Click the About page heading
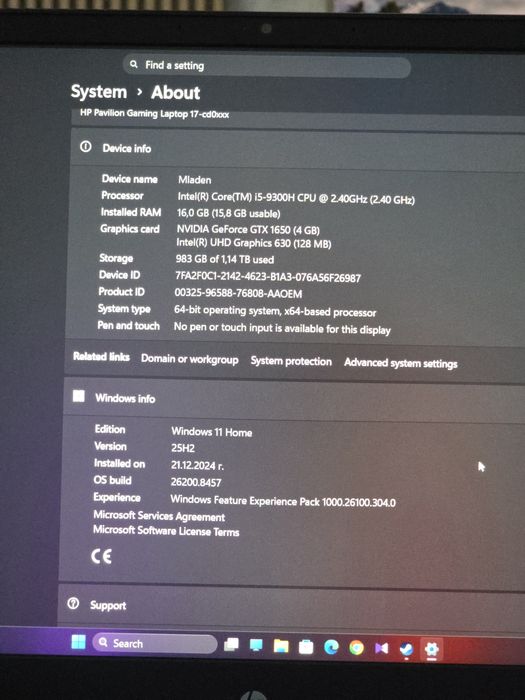The height and width of the screenshot is (700, 525). pos(175,92)
